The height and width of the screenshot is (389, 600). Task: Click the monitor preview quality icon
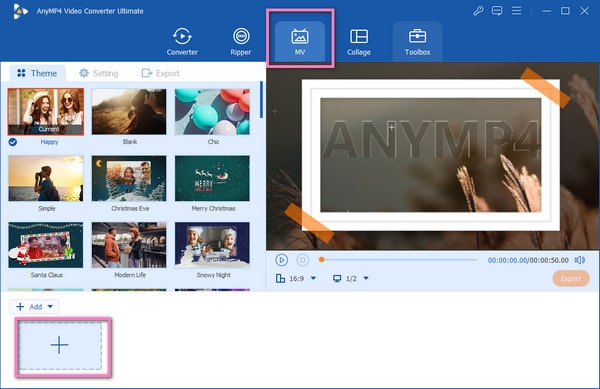click(x=337, y=278)
